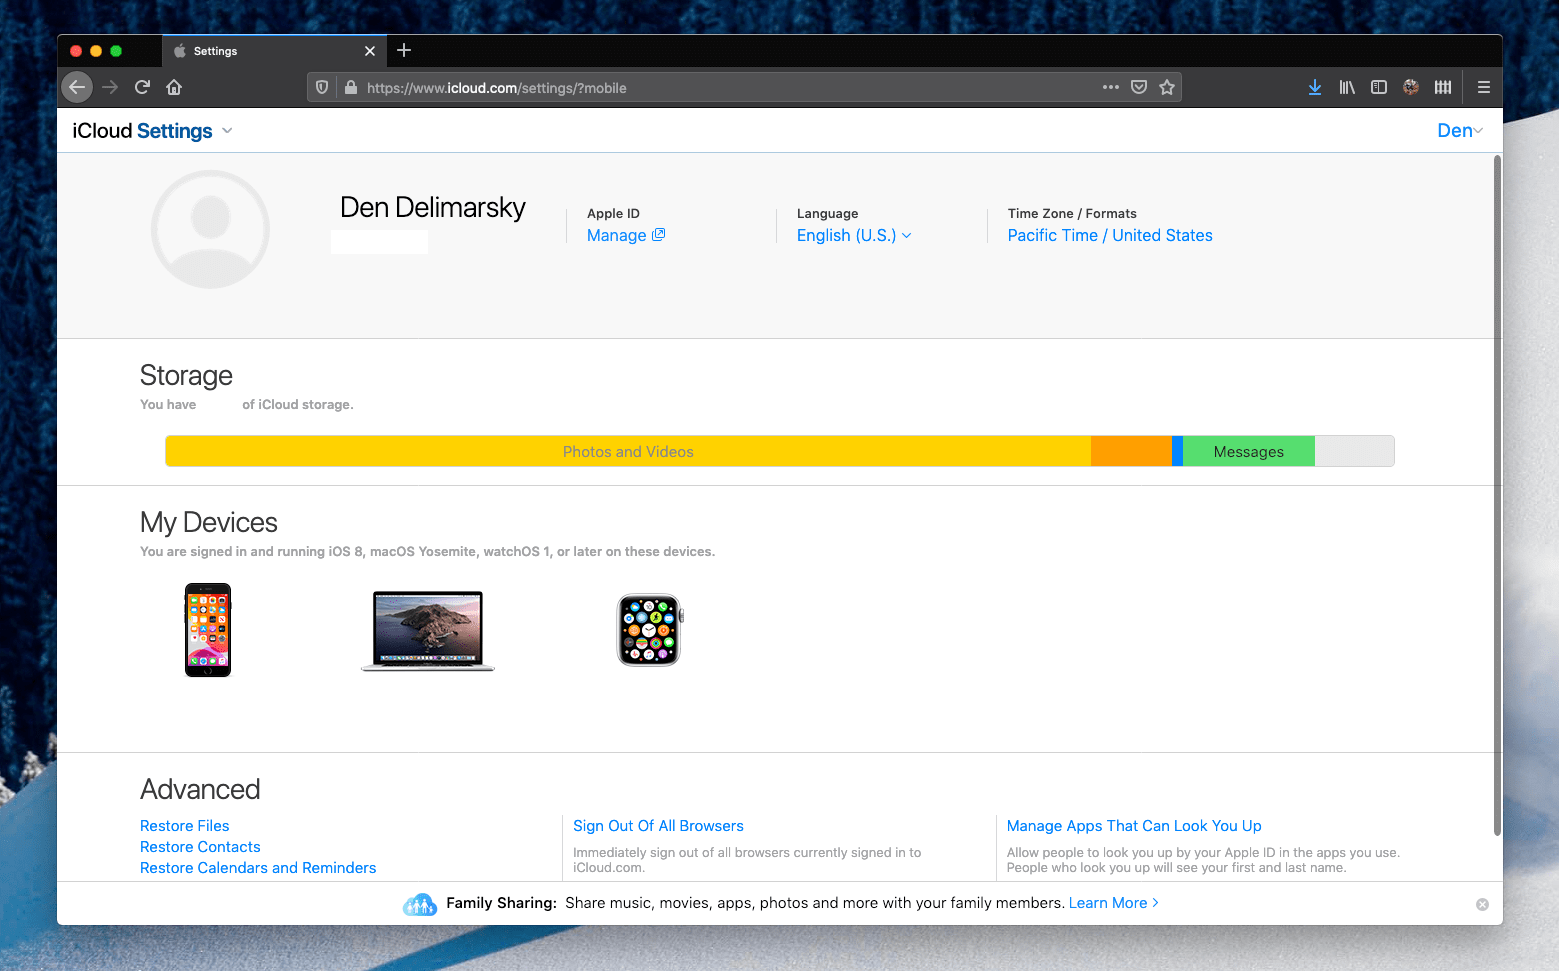1559x971 pixels.
Task: Click Restore Files link
Action: click(185, 826)
